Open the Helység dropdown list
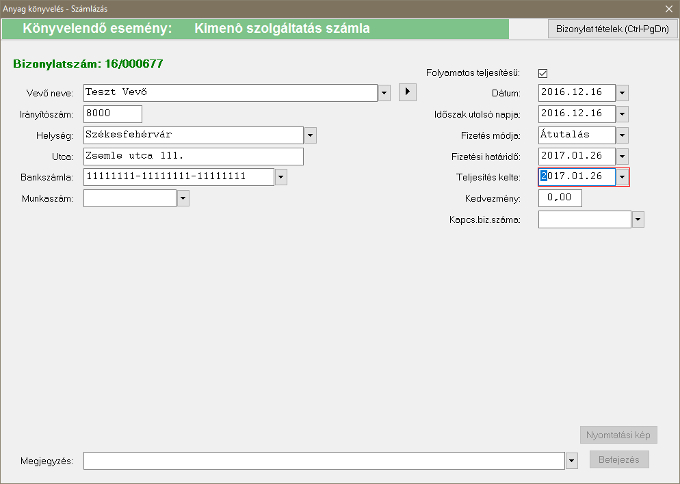Viewport: 680px width, 484px height. pyautogui.click(x=310, y=135)
